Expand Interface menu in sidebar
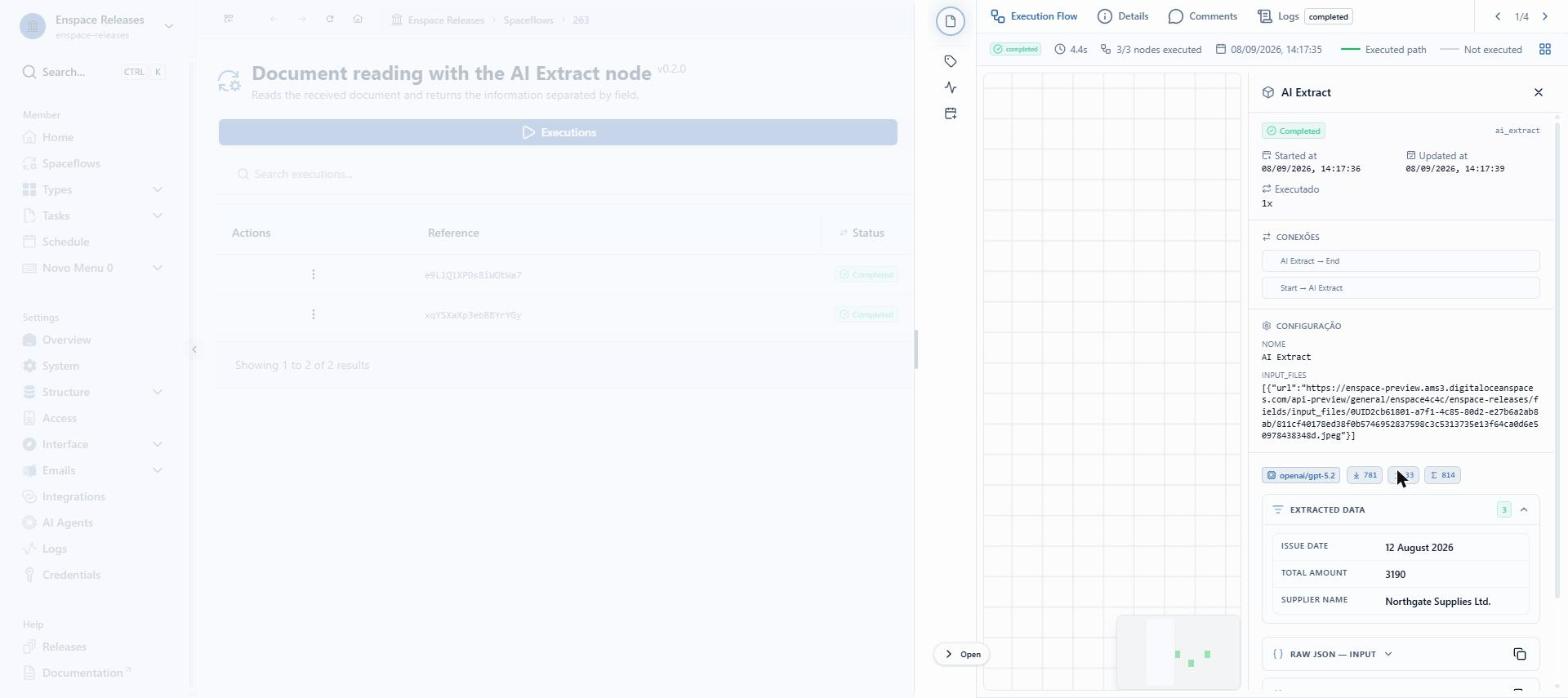 157,444
